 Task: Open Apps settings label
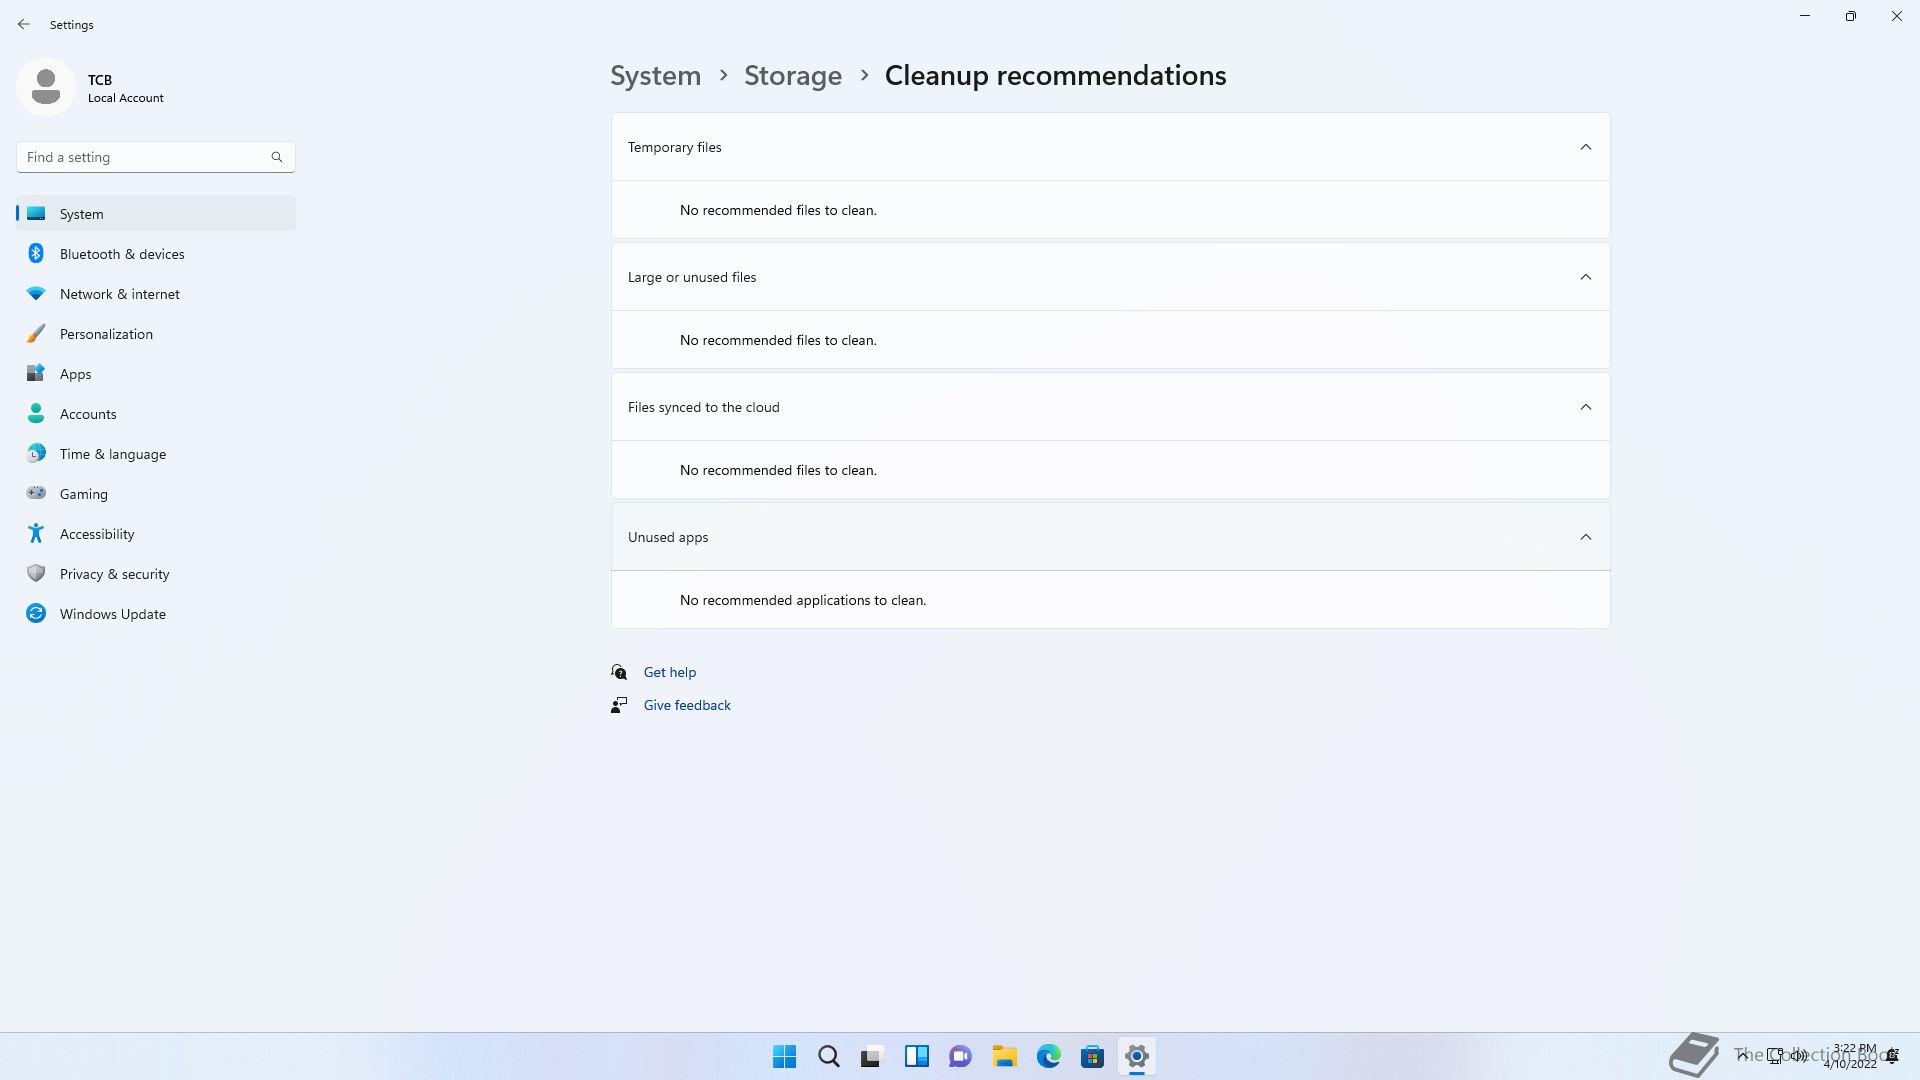tap(75, 374)
